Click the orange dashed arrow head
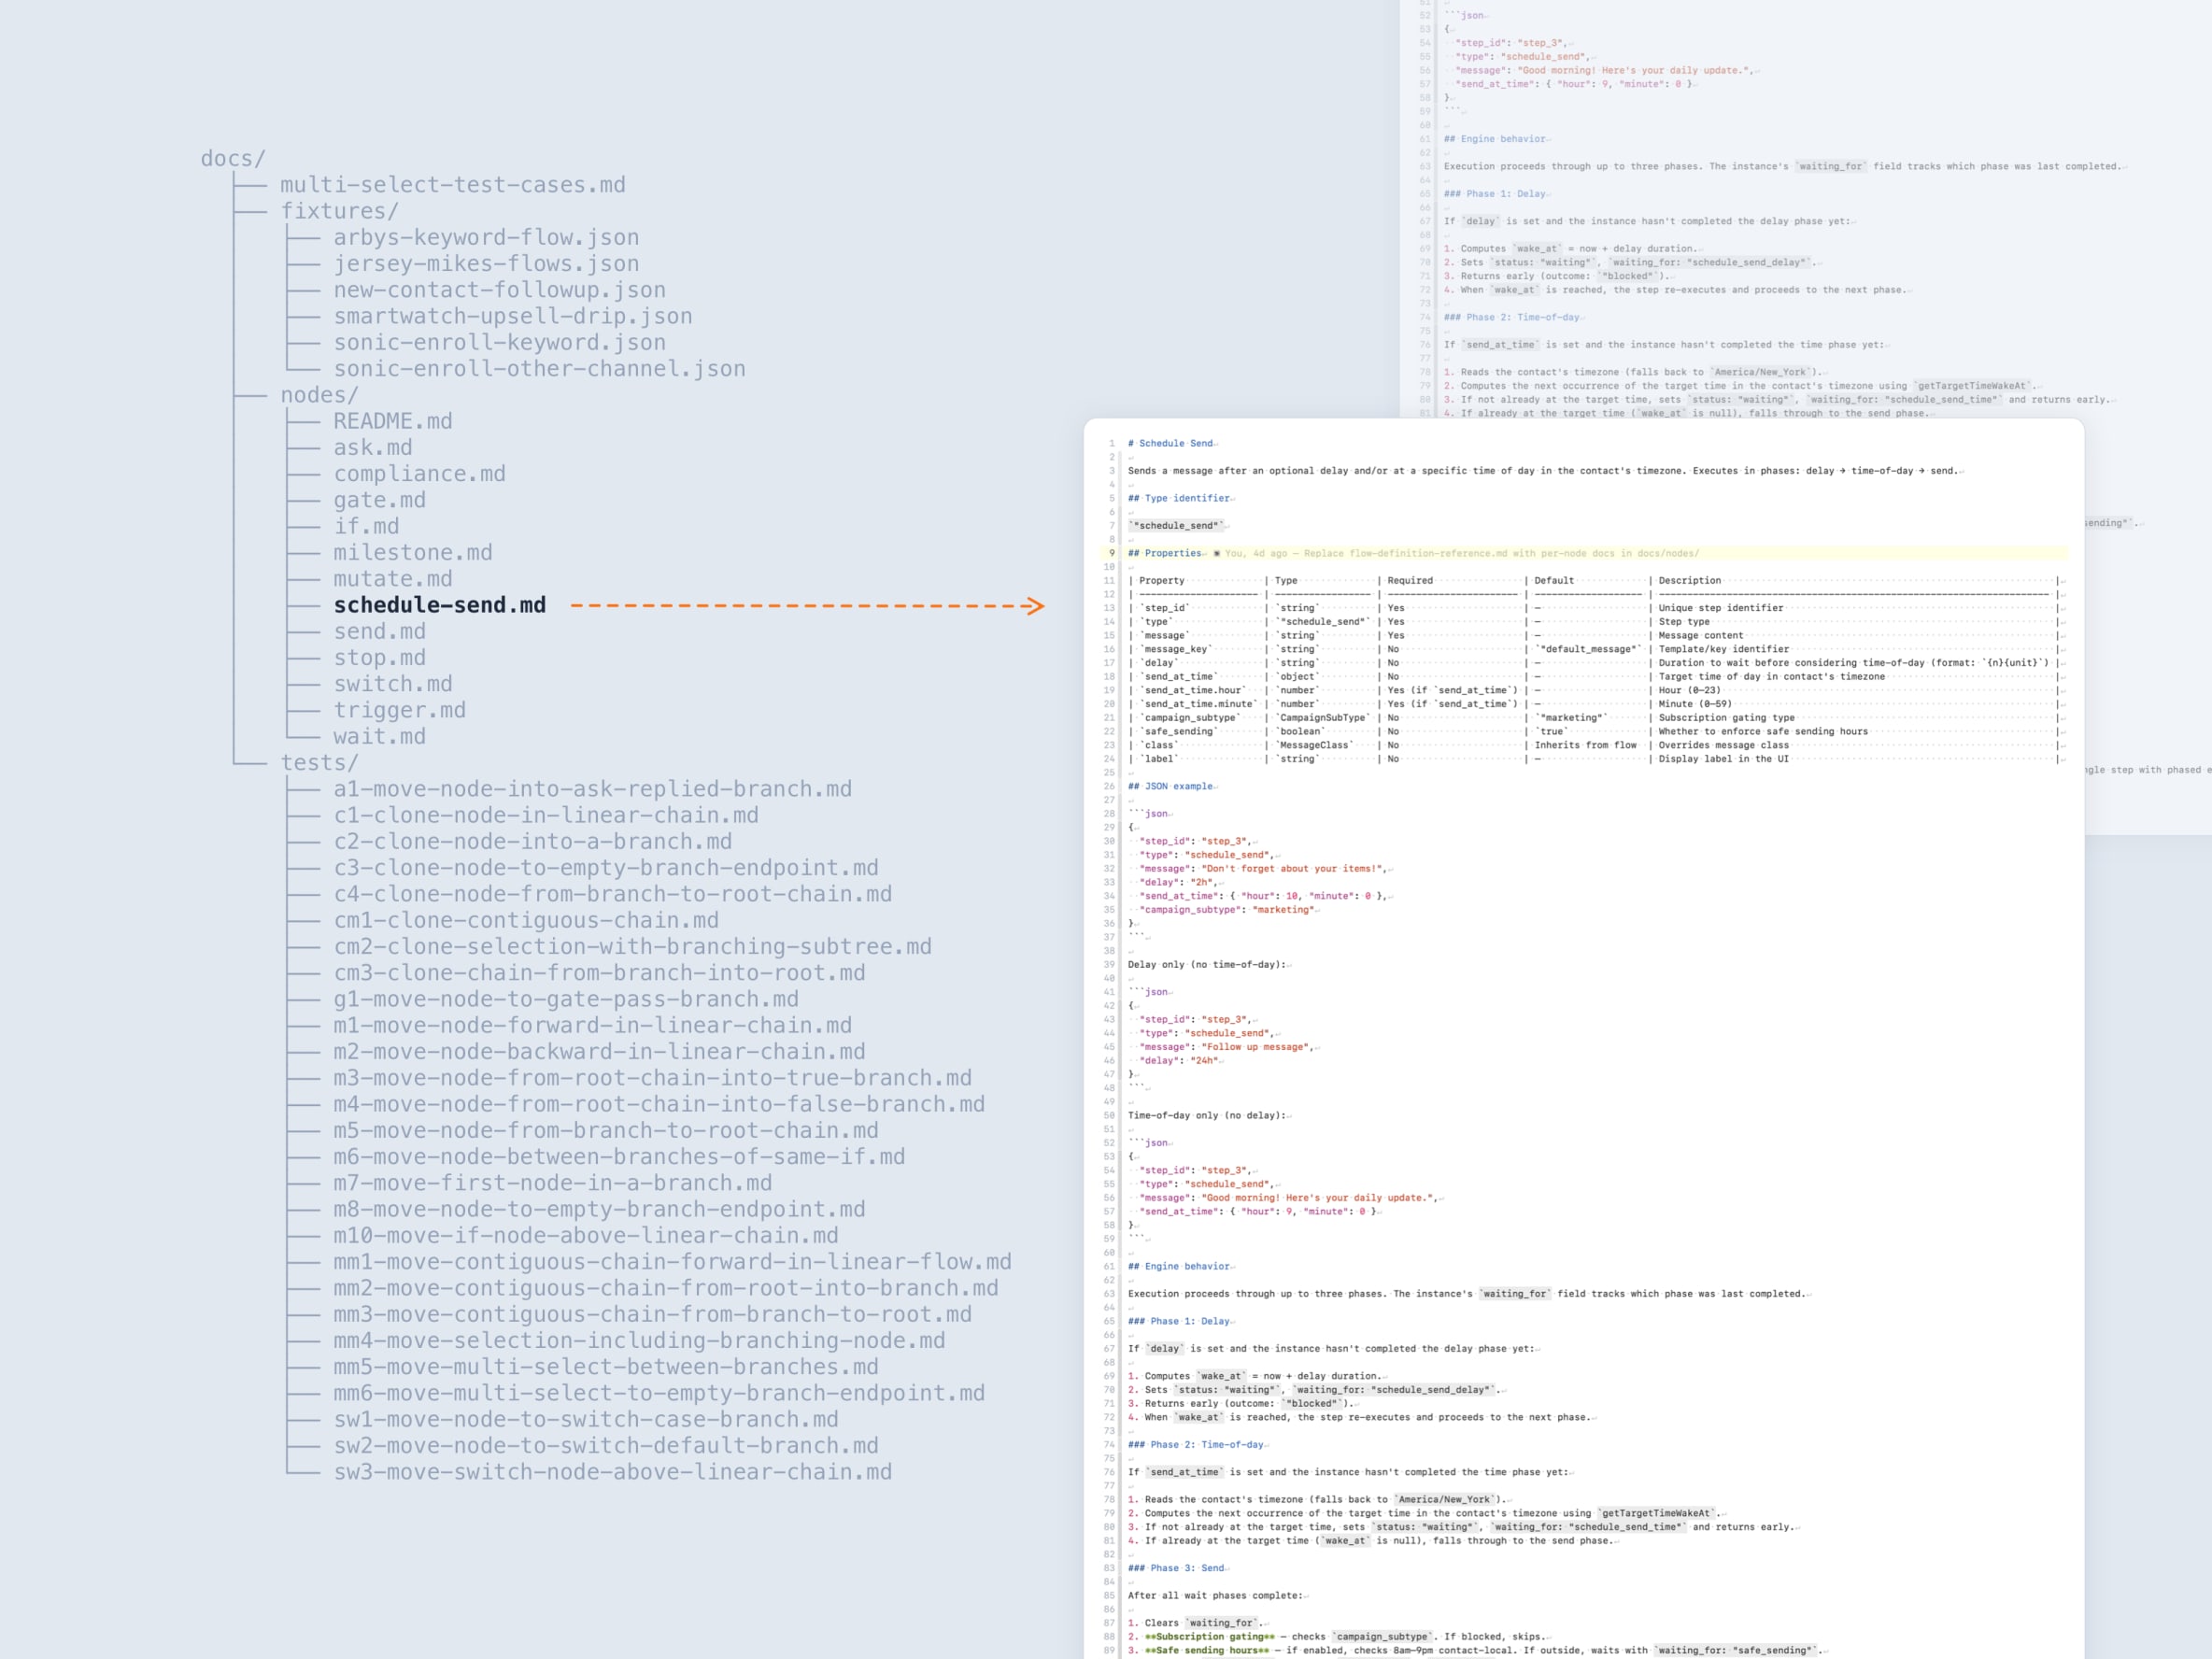This screenshot has width=2212, height=1659. [x=1035, y=605]
